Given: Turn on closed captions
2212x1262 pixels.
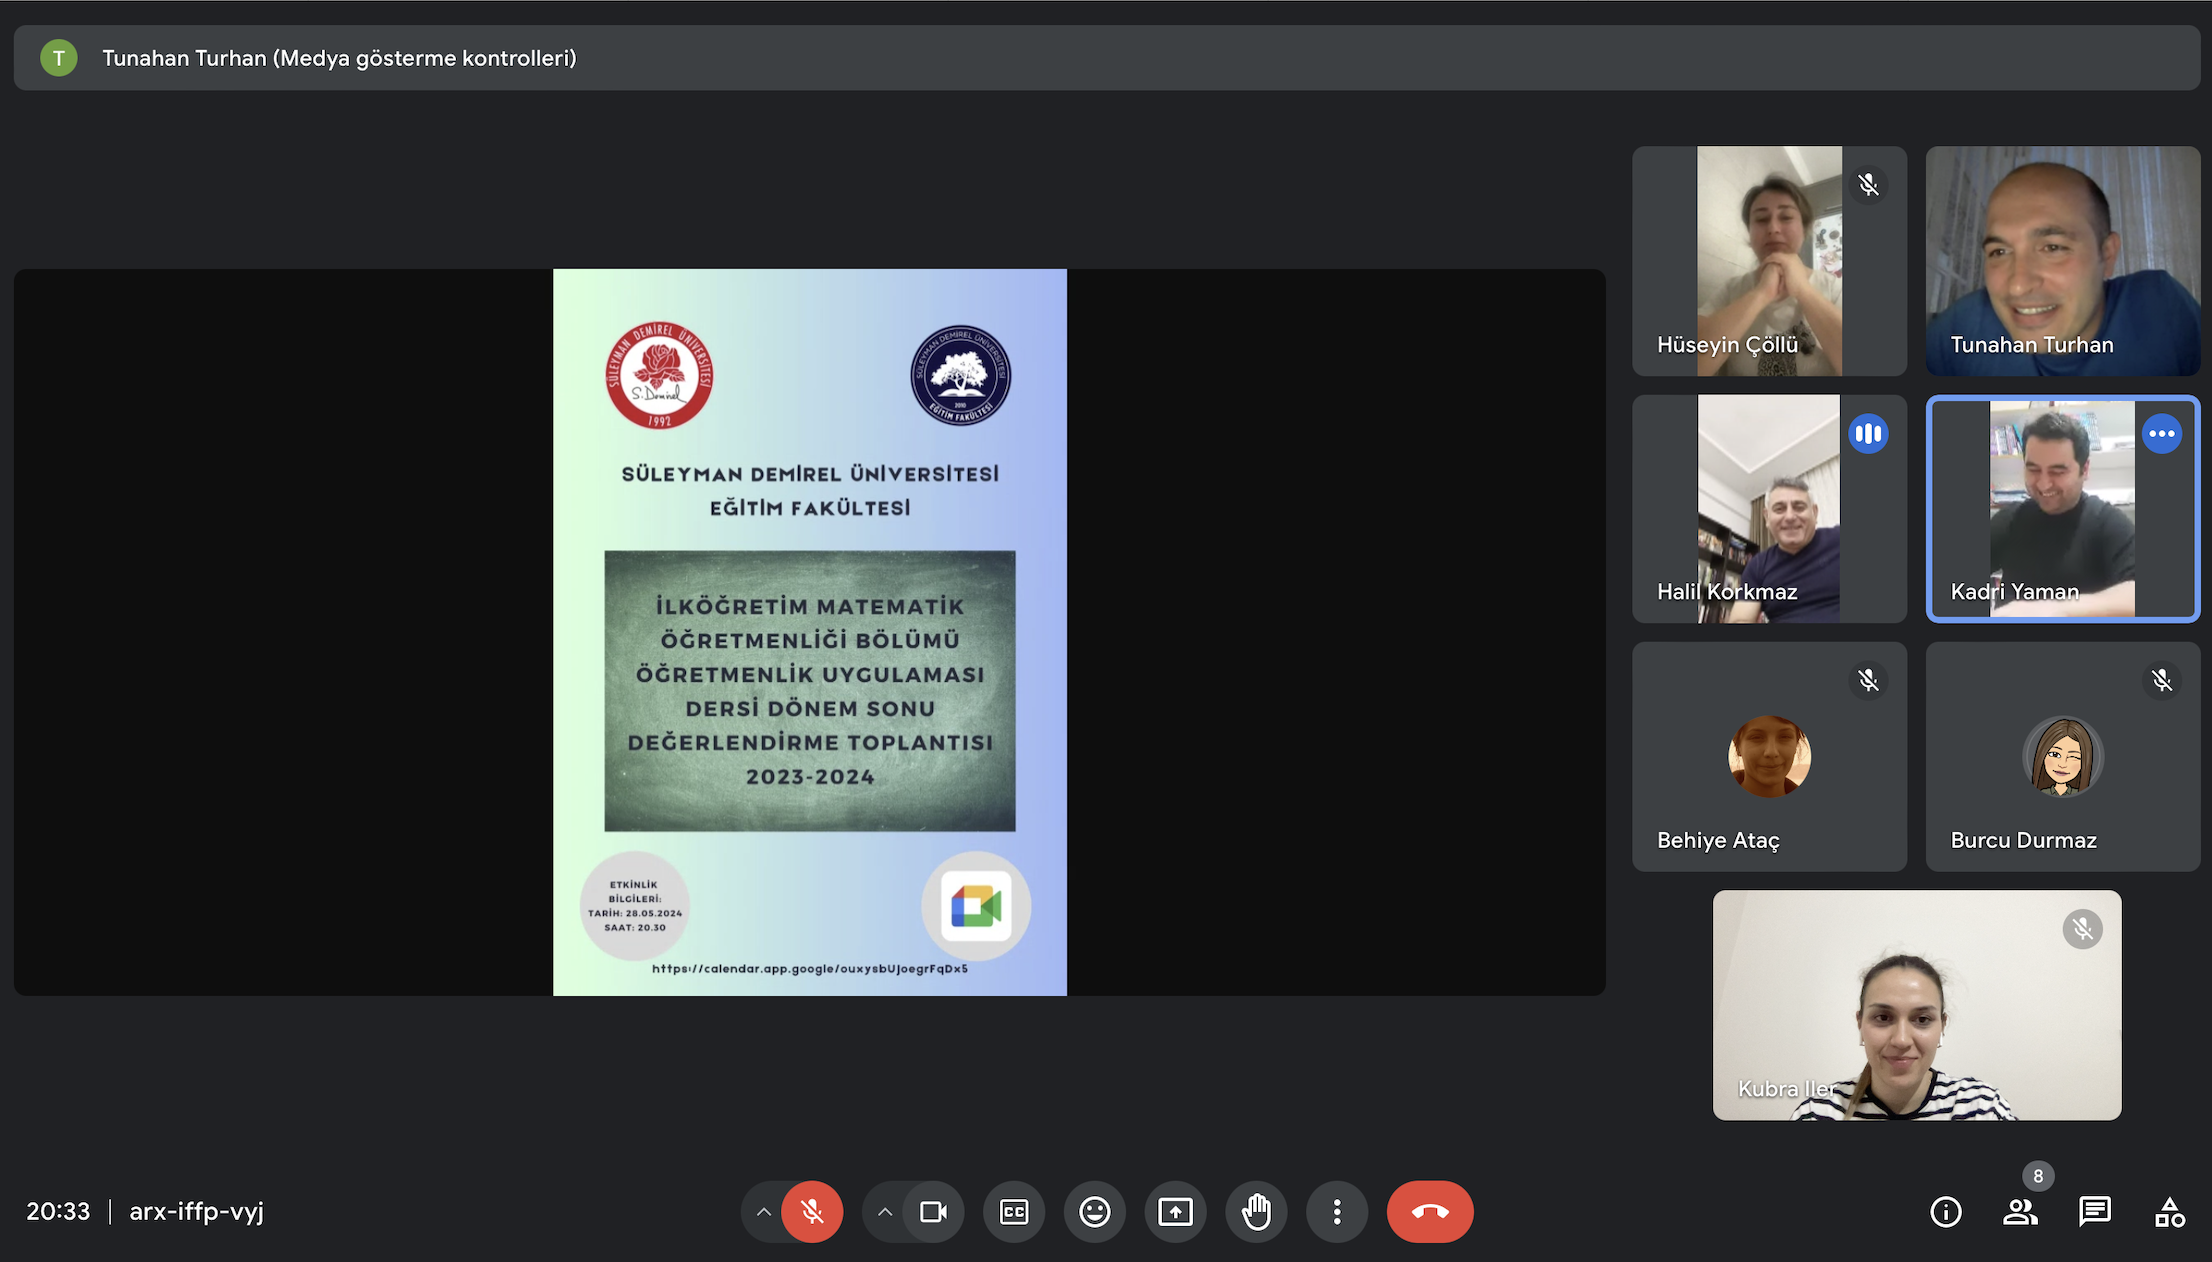Looking at the screenshot, I should (x=1014, y=1212).
